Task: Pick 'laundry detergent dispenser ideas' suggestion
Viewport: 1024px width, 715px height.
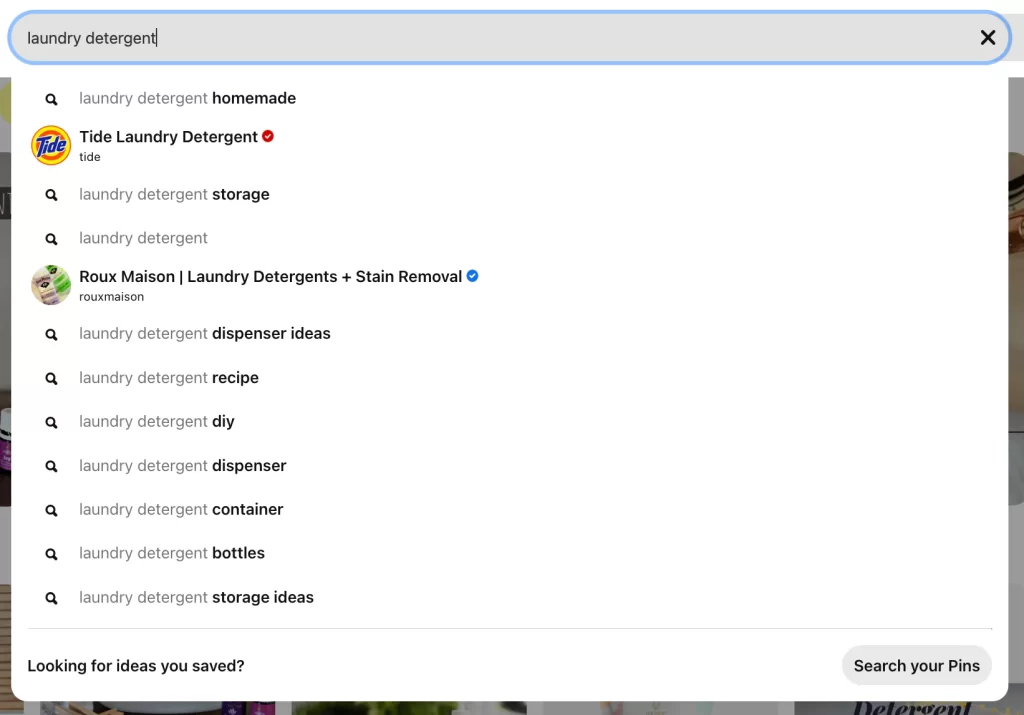Action: click(x=204, y=333)
